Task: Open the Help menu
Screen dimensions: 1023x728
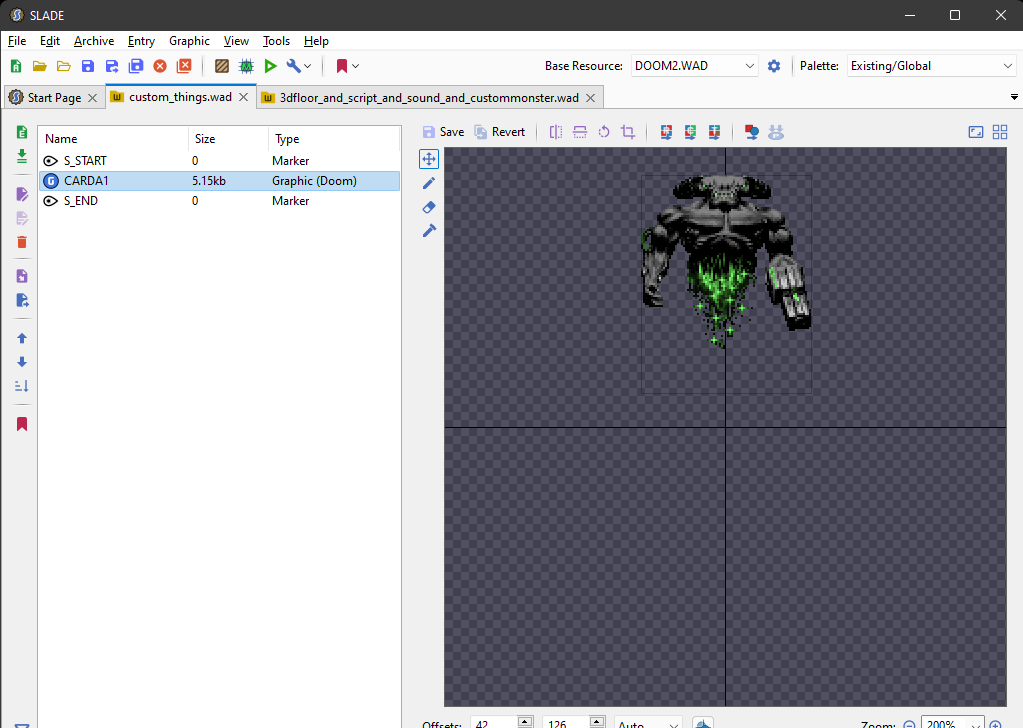Action: [x=316, y=41]
